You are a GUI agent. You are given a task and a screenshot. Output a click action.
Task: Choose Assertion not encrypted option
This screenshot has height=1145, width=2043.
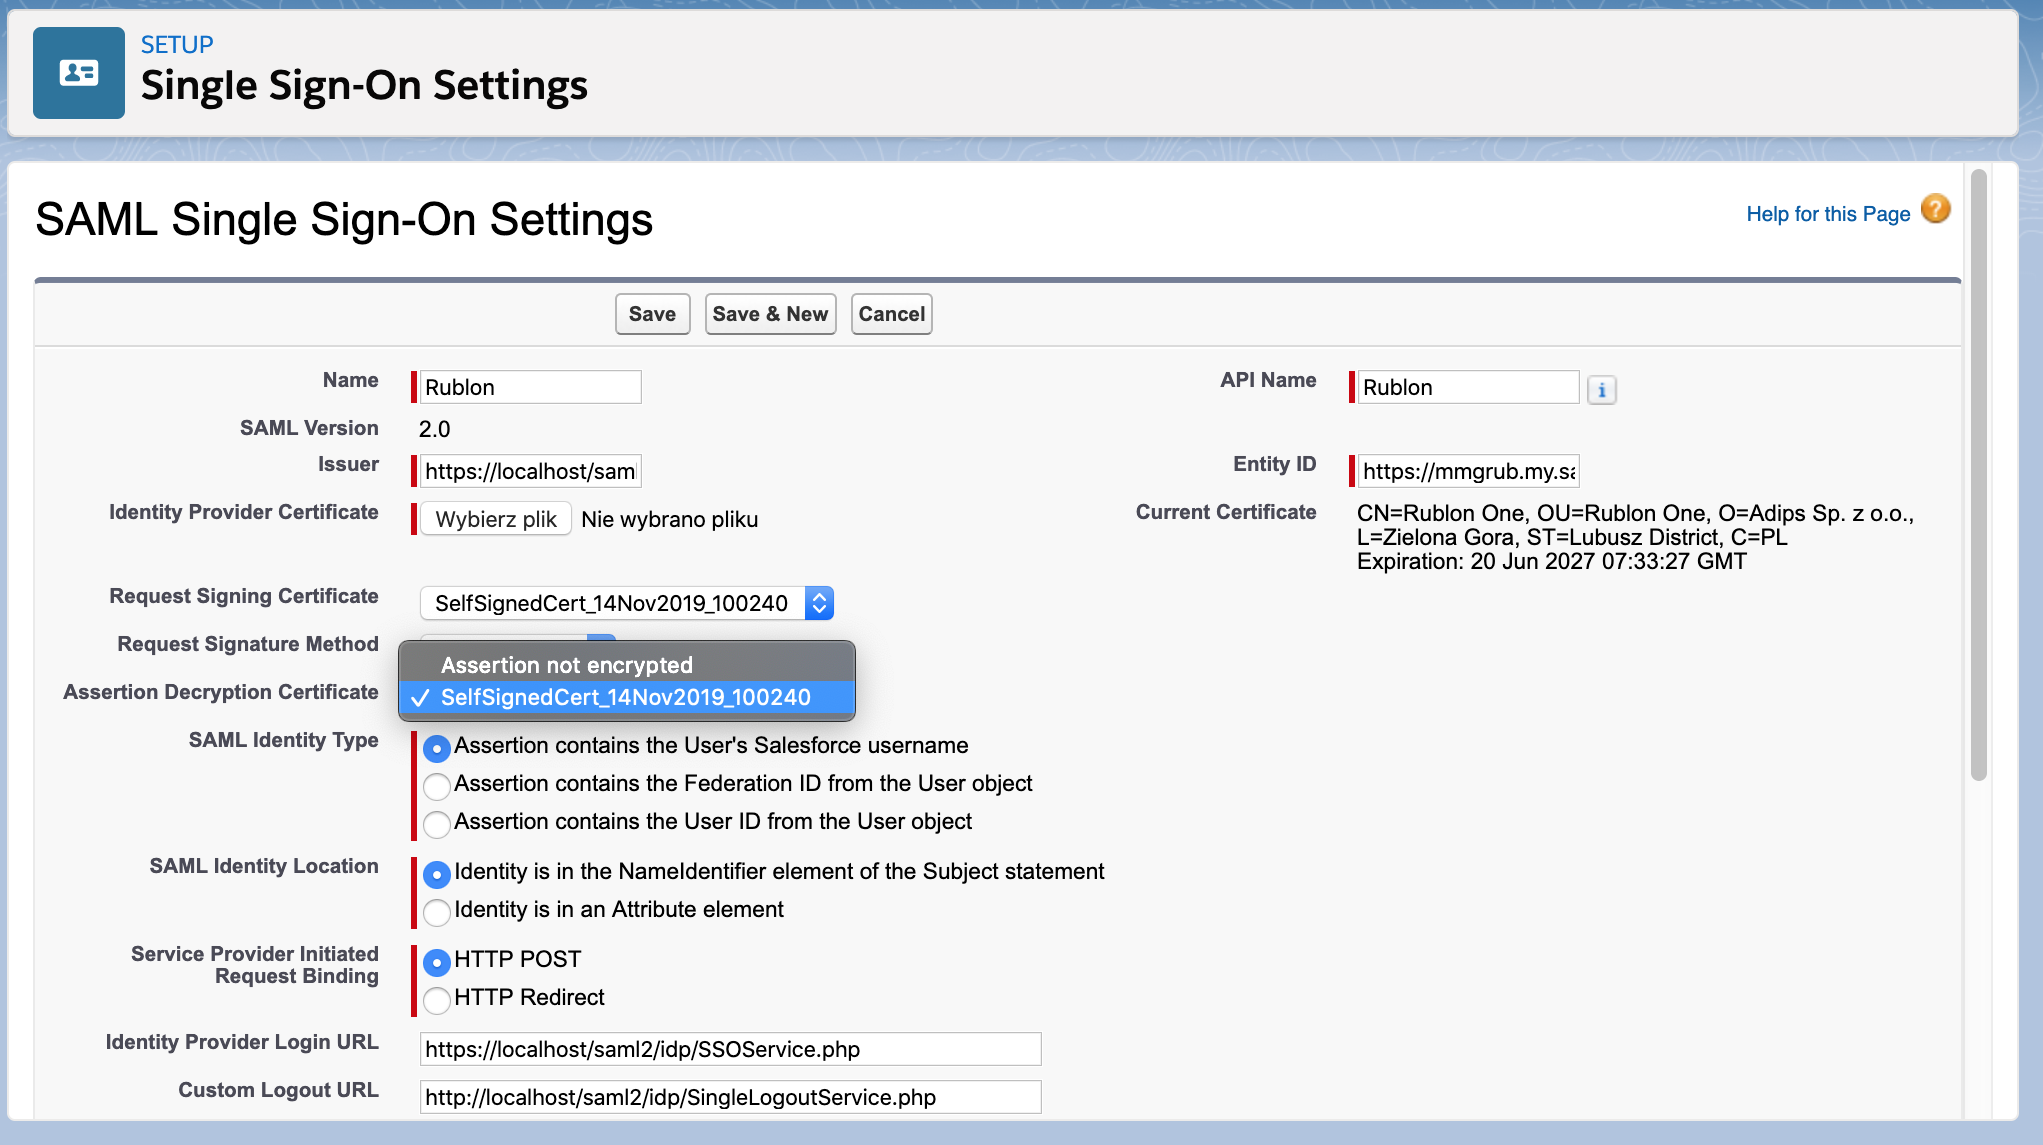click(x=567, y=665)
